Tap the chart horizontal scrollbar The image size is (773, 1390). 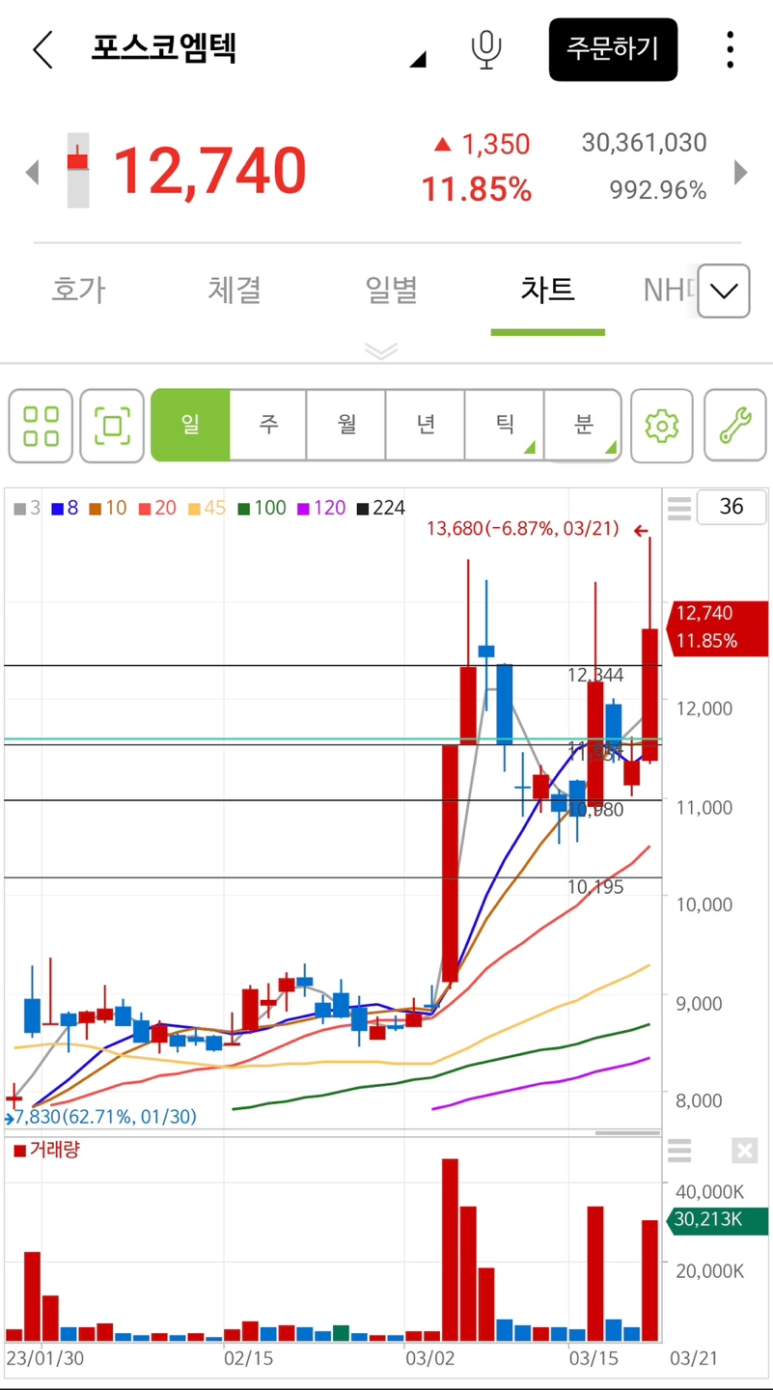[x=628, y=1133]
